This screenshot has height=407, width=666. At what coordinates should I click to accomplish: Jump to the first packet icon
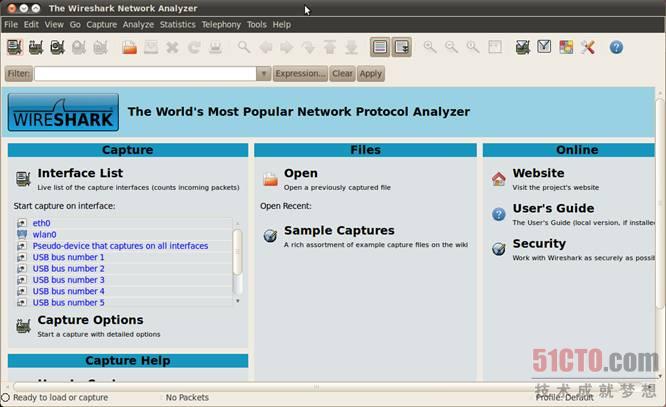(x=330, y=47)
